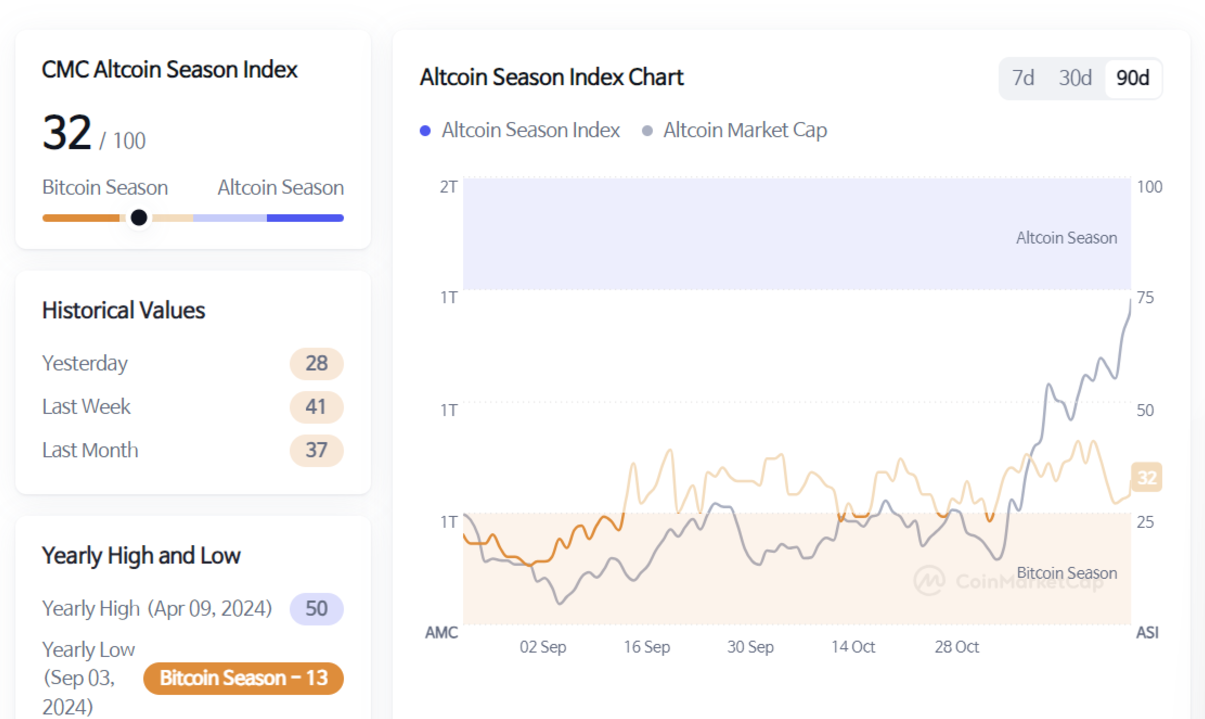Click the 28 Oct date axis label

tap(957, 647)
